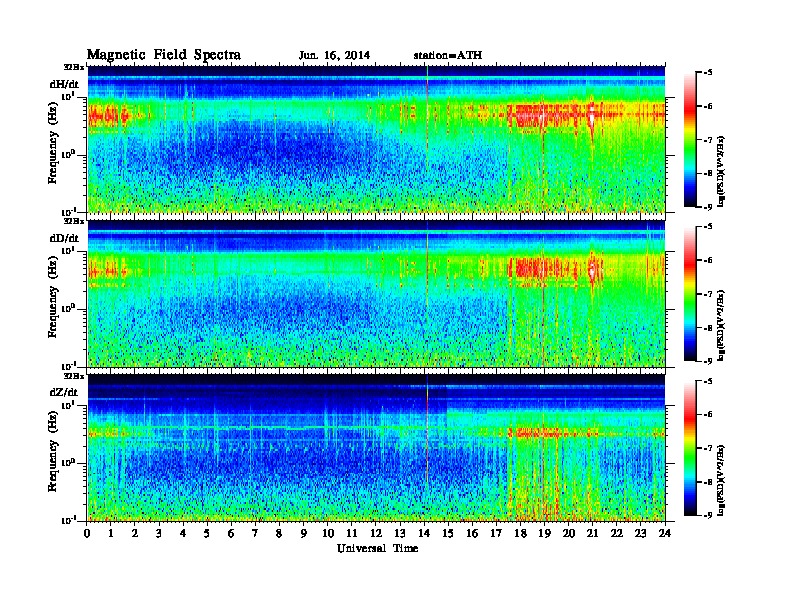
Task: Click the "dD/dt" panel label
Action: coord(64,238)
